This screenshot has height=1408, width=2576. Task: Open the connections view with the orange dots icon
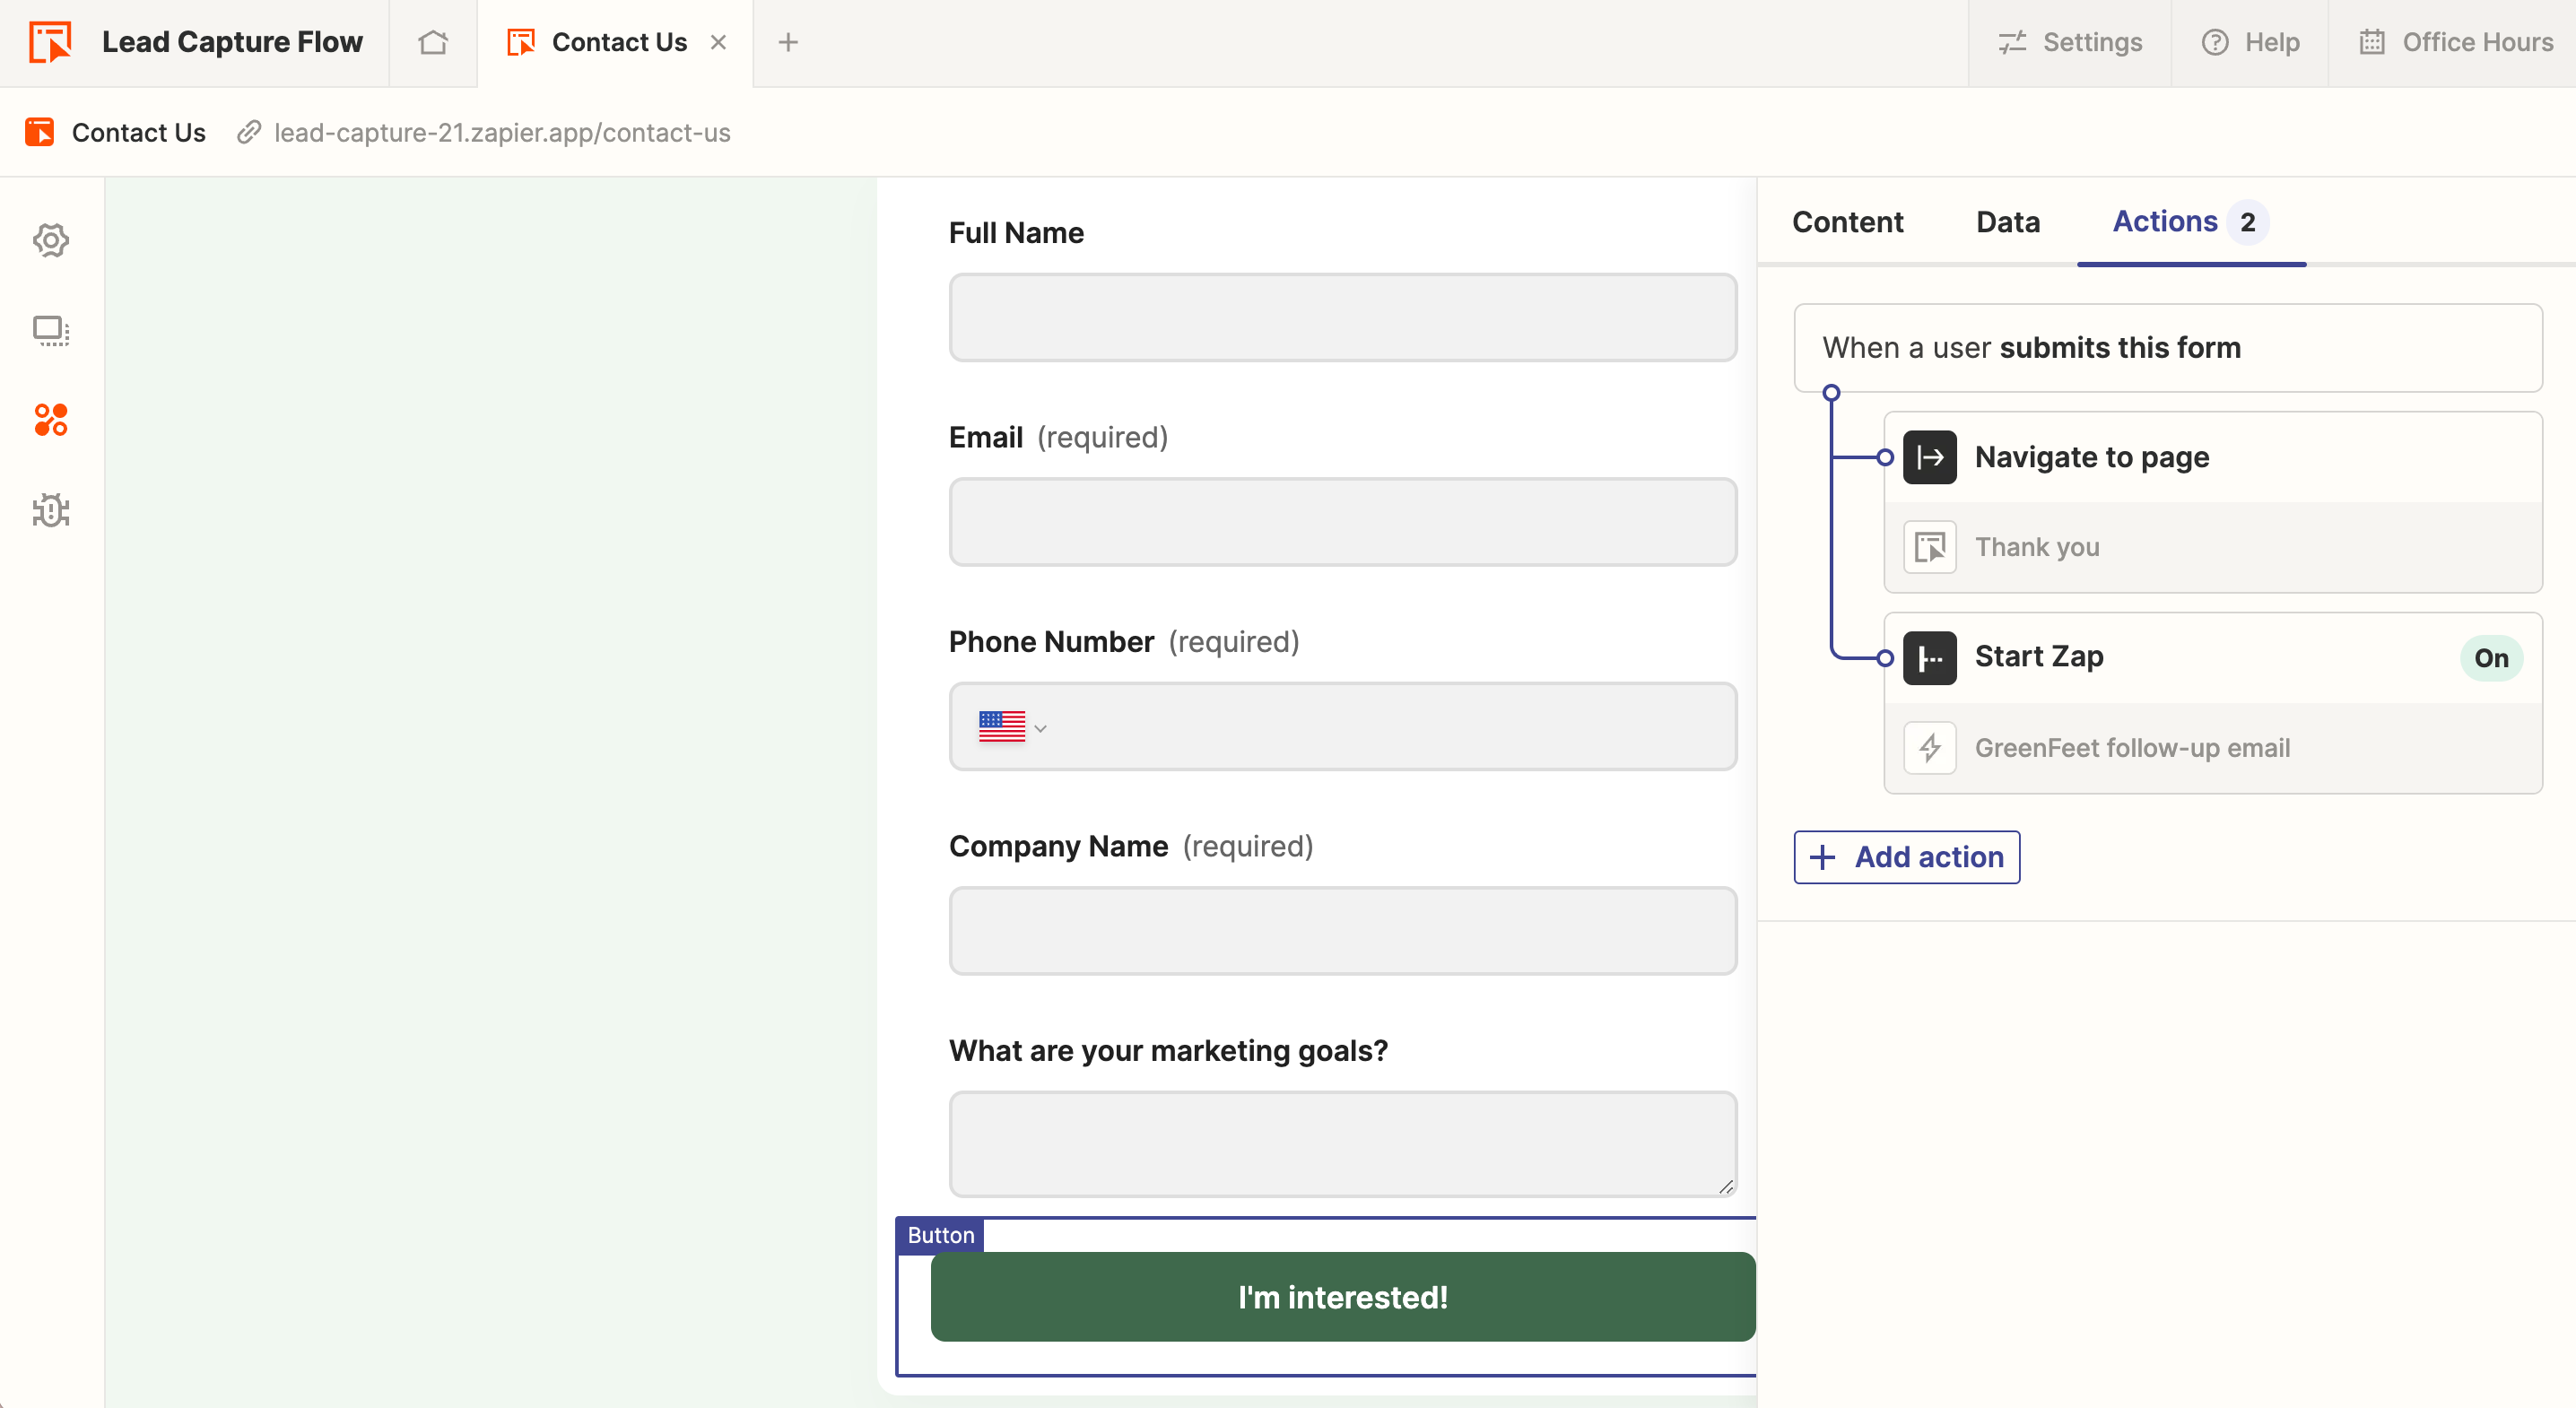[51, 420]
